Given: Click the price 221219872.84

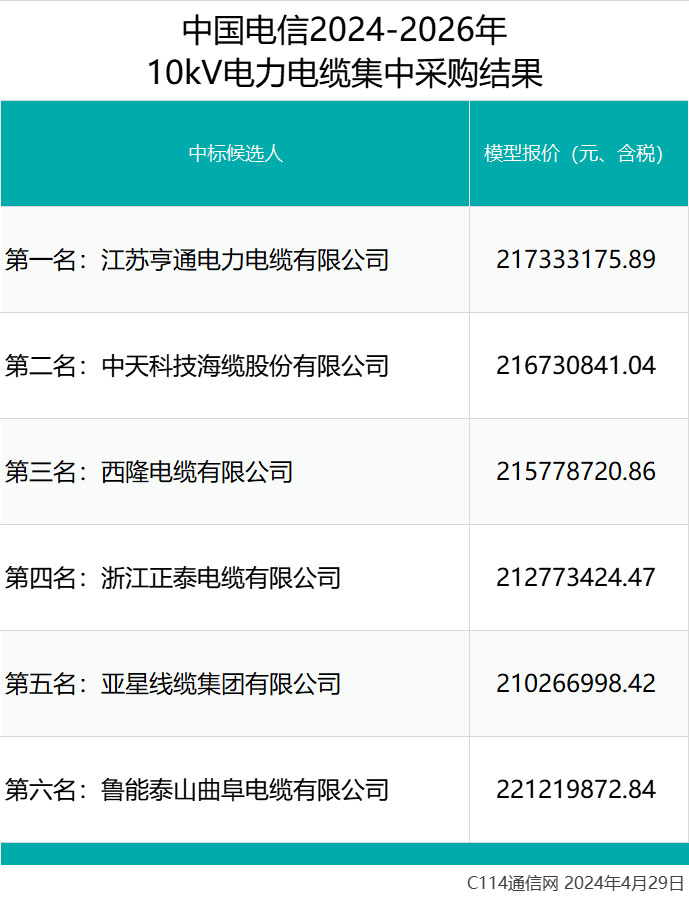Looking at the screenshot, I should pyautogui.click(x=576, y=789).
